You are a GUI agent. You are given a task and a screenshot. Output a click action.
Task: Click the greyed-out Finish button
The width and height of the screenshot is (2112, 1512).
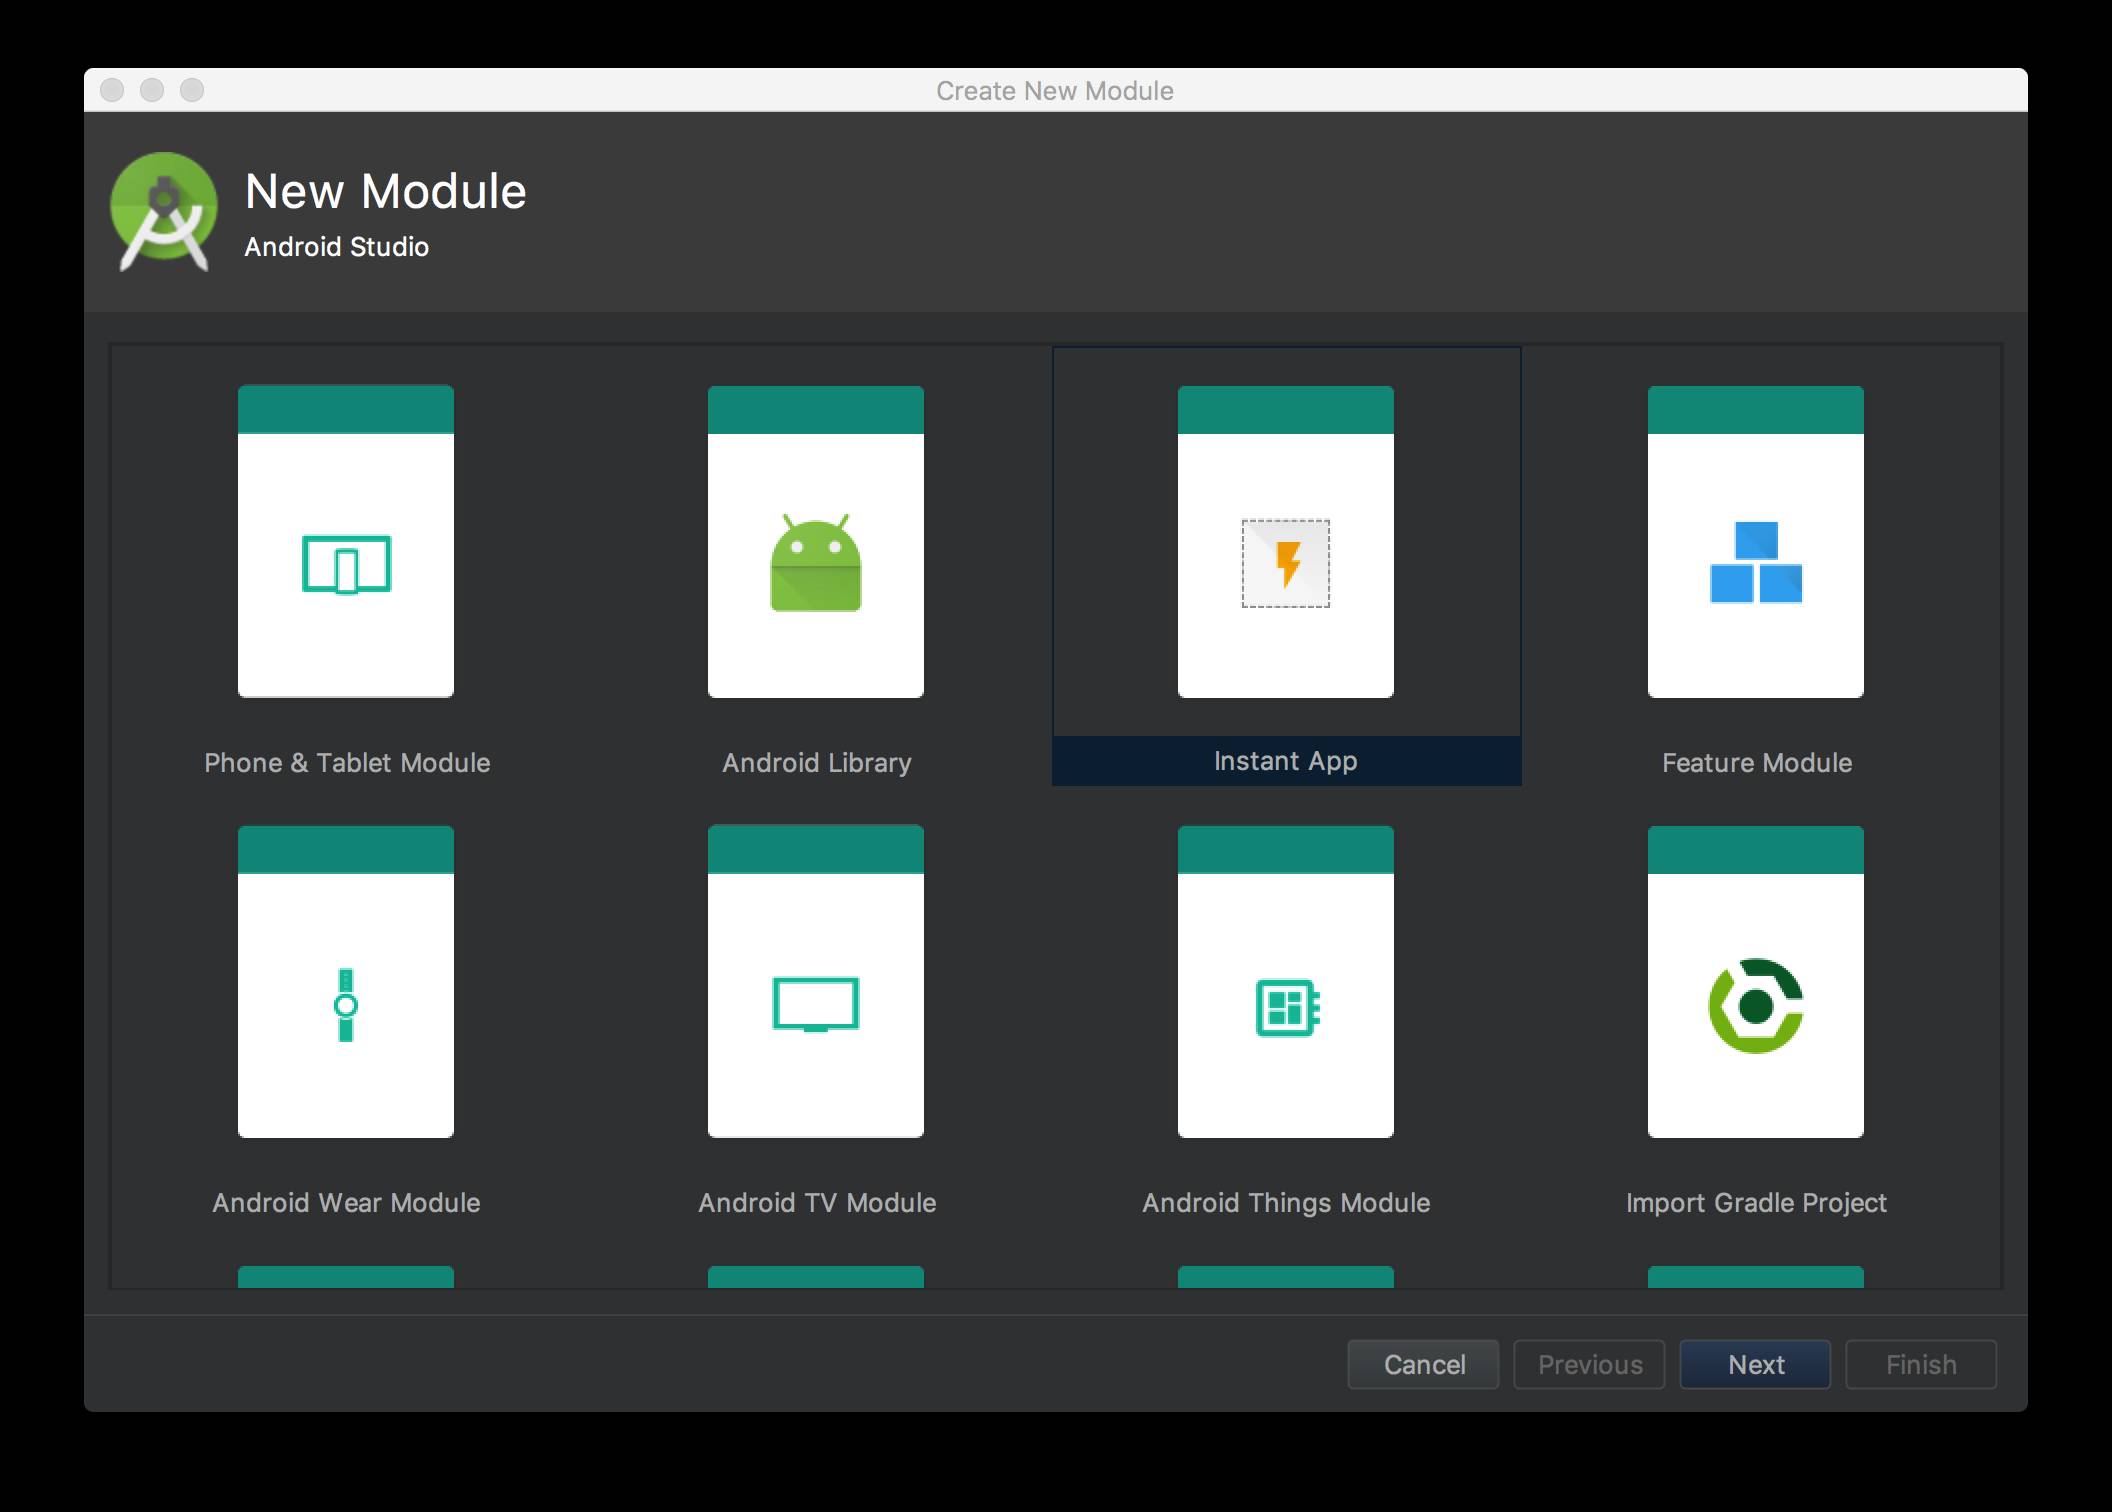[1921, 1364]
